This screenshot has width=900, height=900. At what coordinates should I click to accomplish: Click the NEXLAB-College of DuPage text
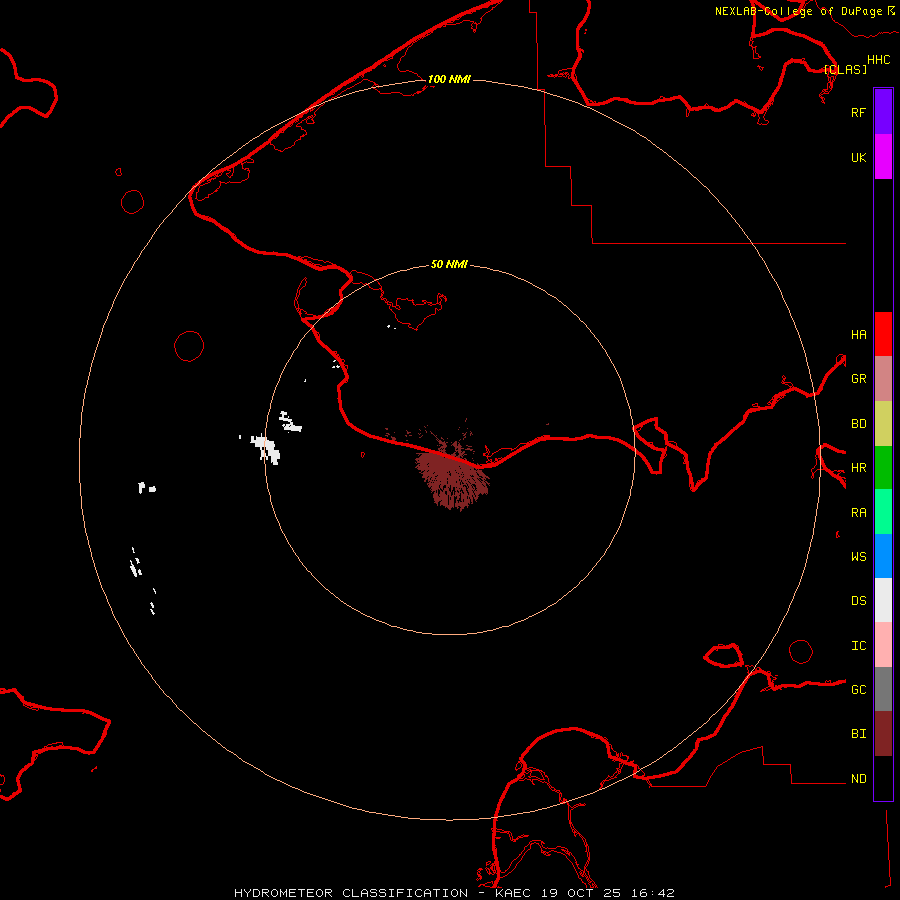798,11
